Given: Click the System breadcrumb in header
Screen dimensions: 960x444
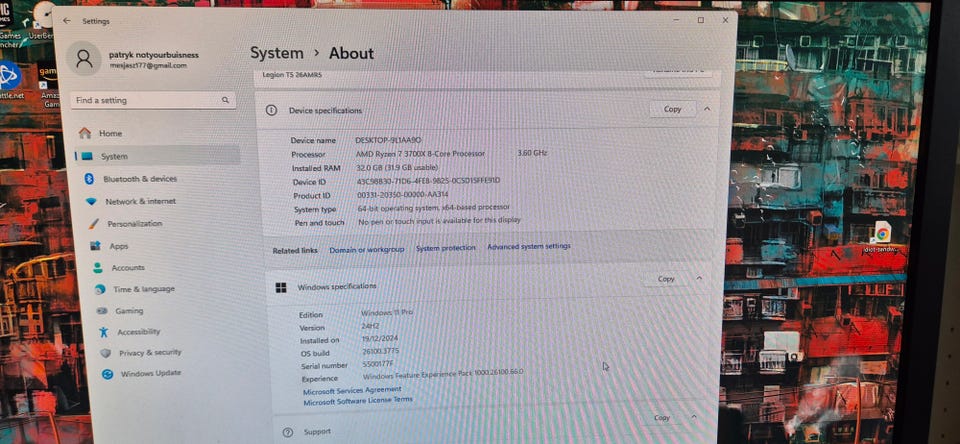Looking at the screenshot, I should [x=277, y=53].
